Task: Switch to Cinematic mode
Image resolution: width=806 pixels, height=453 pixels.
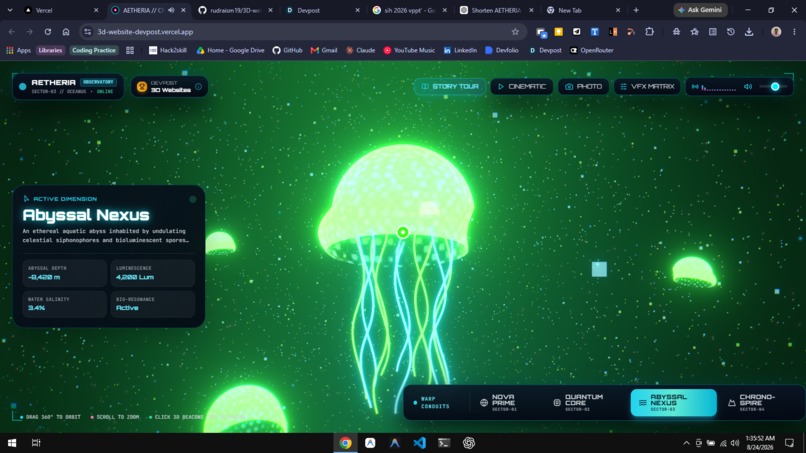Action: click(522, 86)
